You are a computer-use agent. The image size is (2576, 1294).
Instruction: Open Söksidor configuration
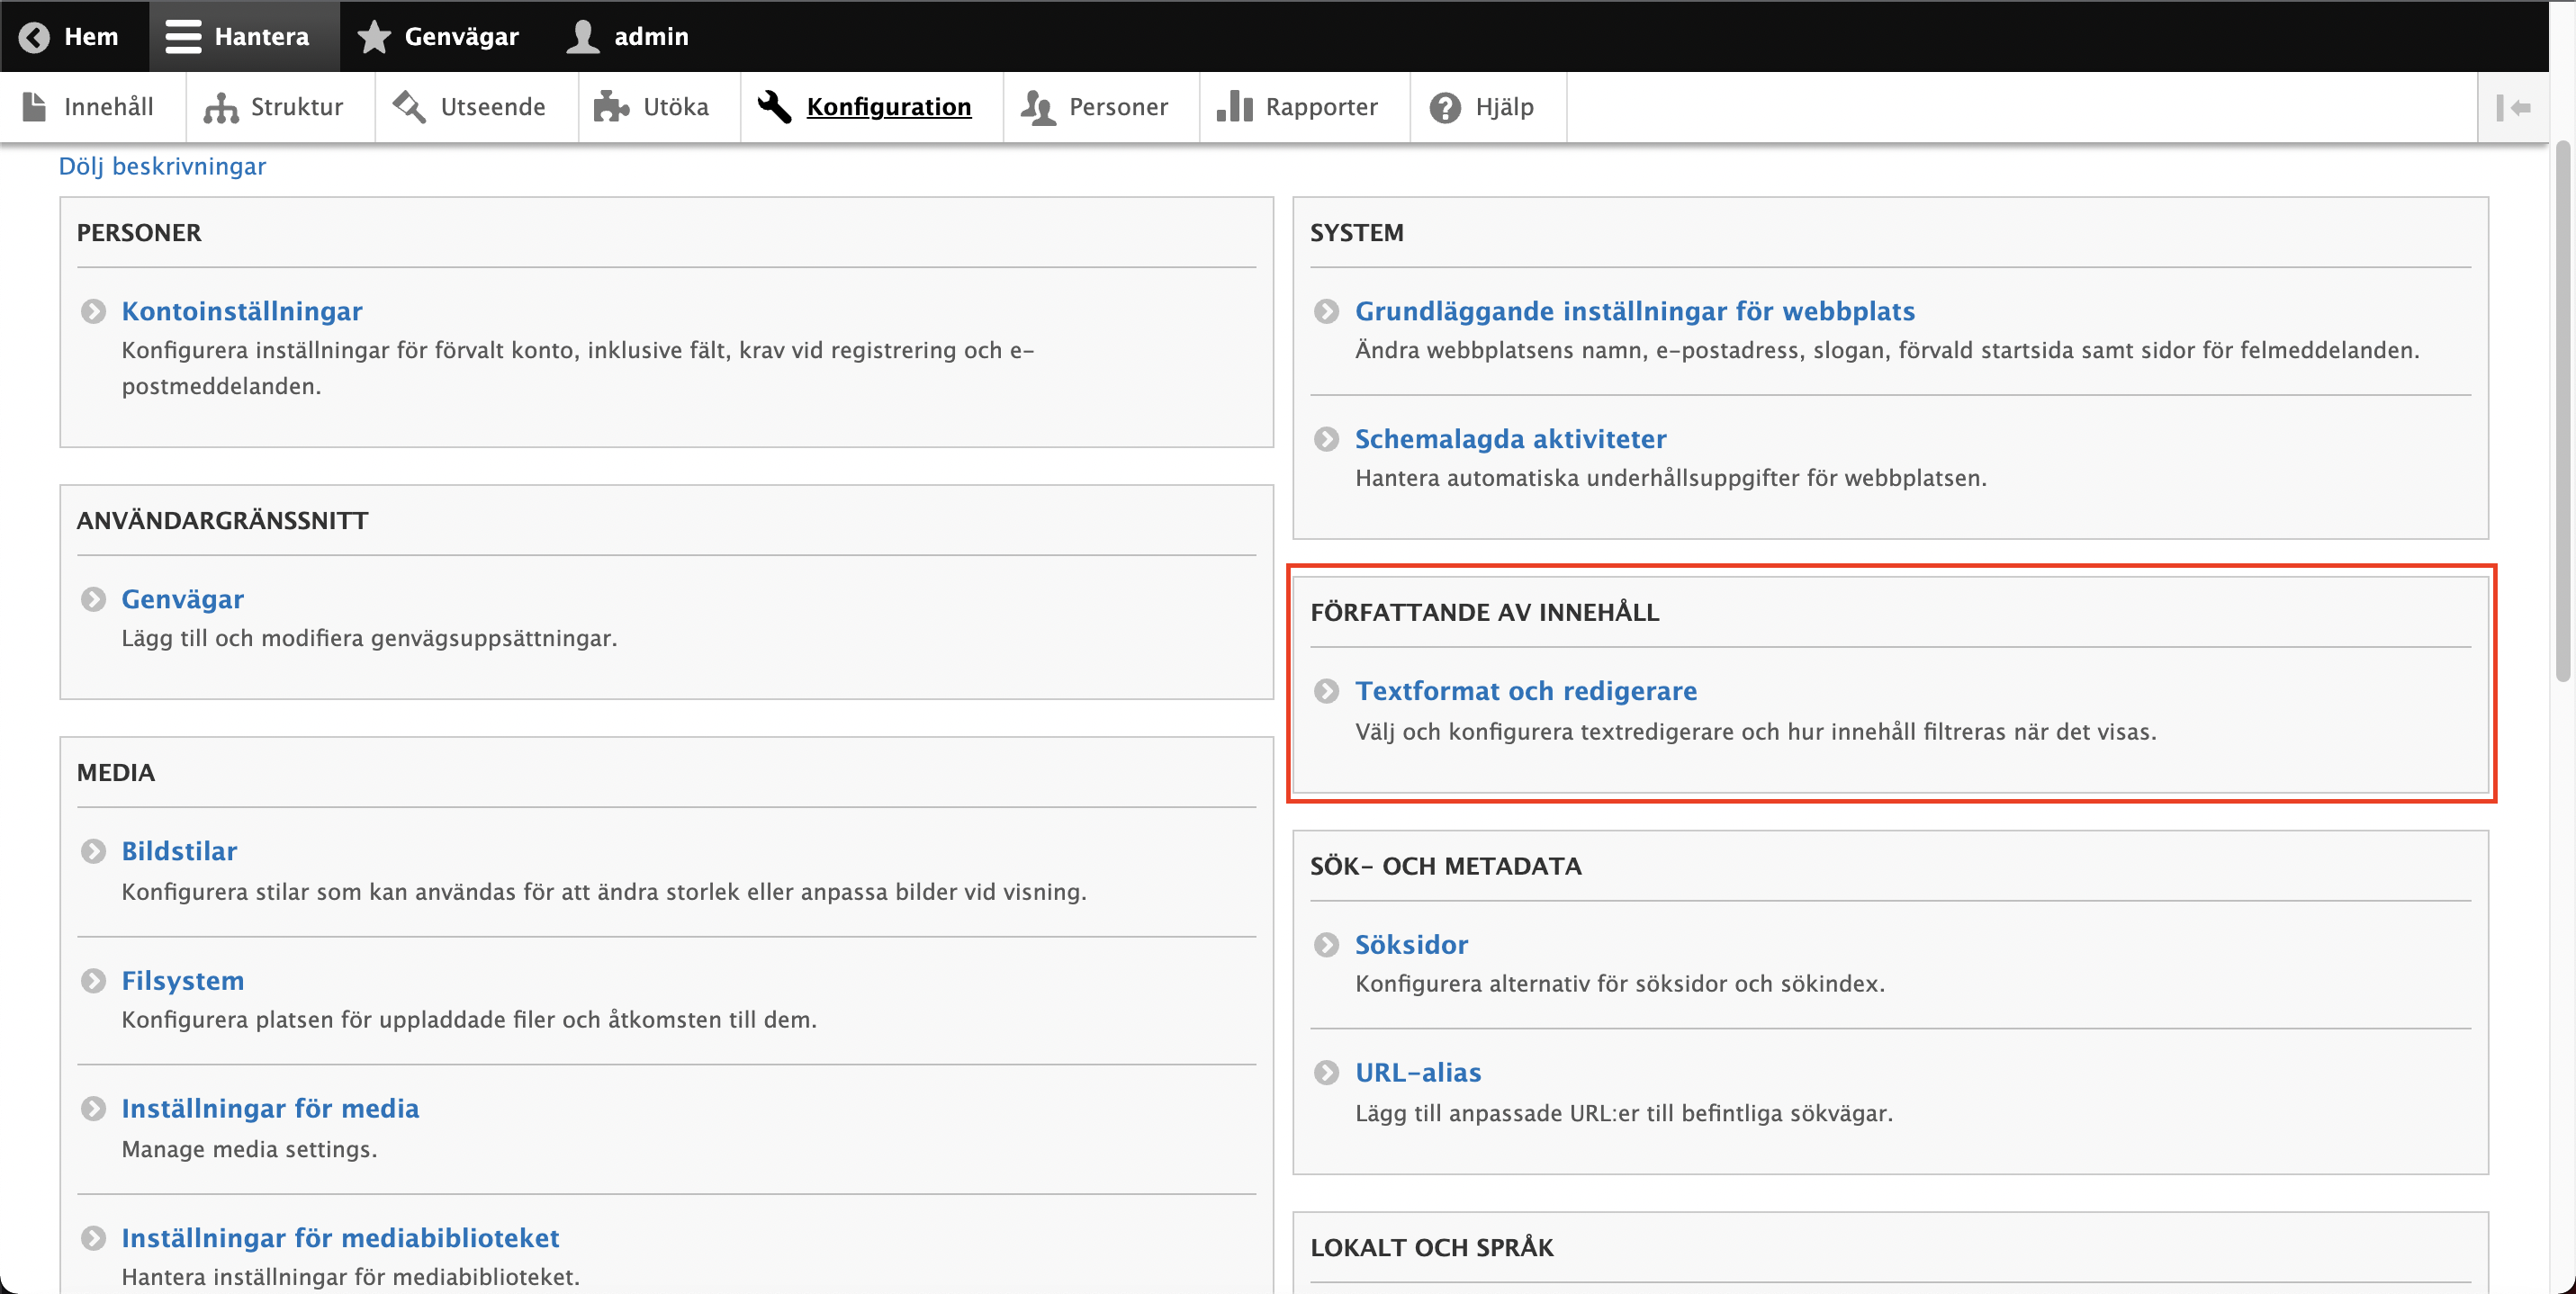1411,946
